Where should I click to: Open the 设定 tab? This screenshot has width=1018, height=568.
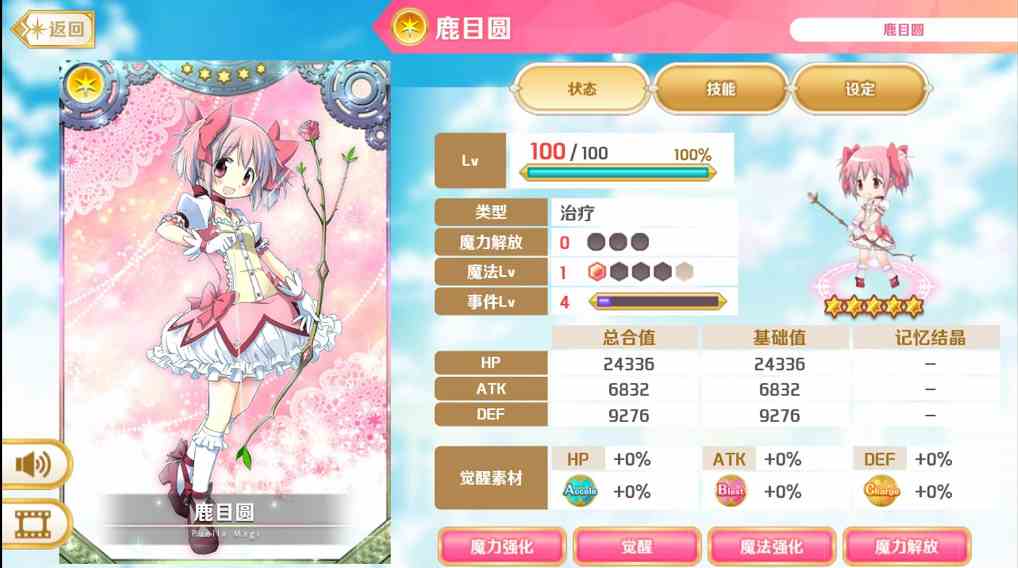(860, 89)
